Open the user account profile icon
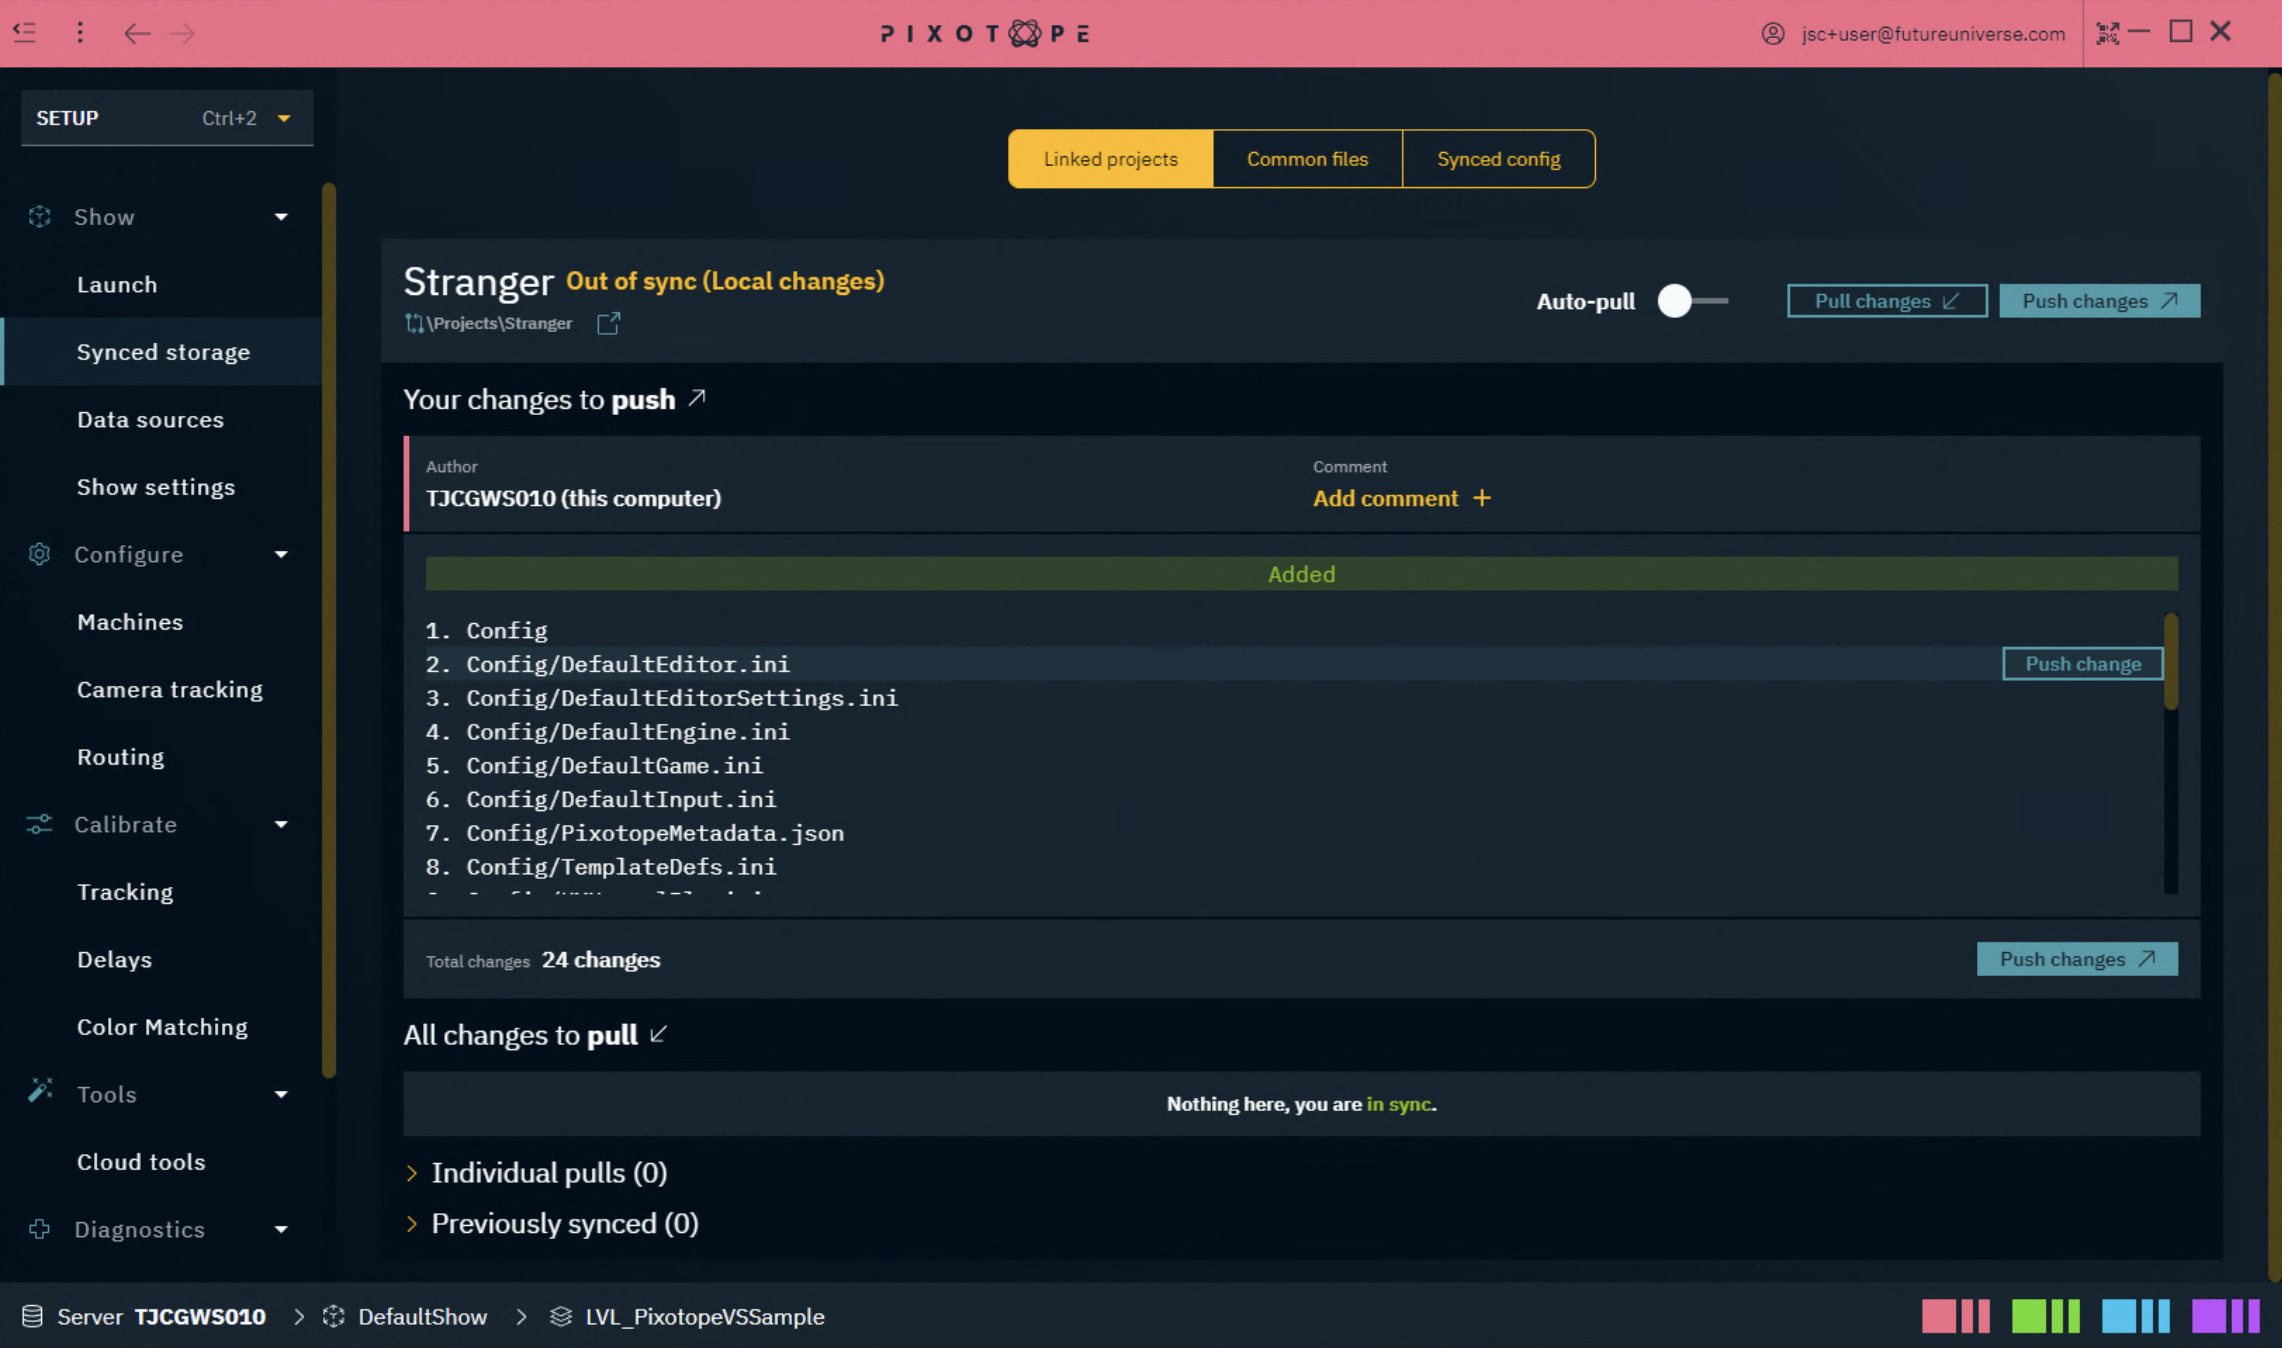Viewport: 2282px width, 1348px height. click(1773, 33)
